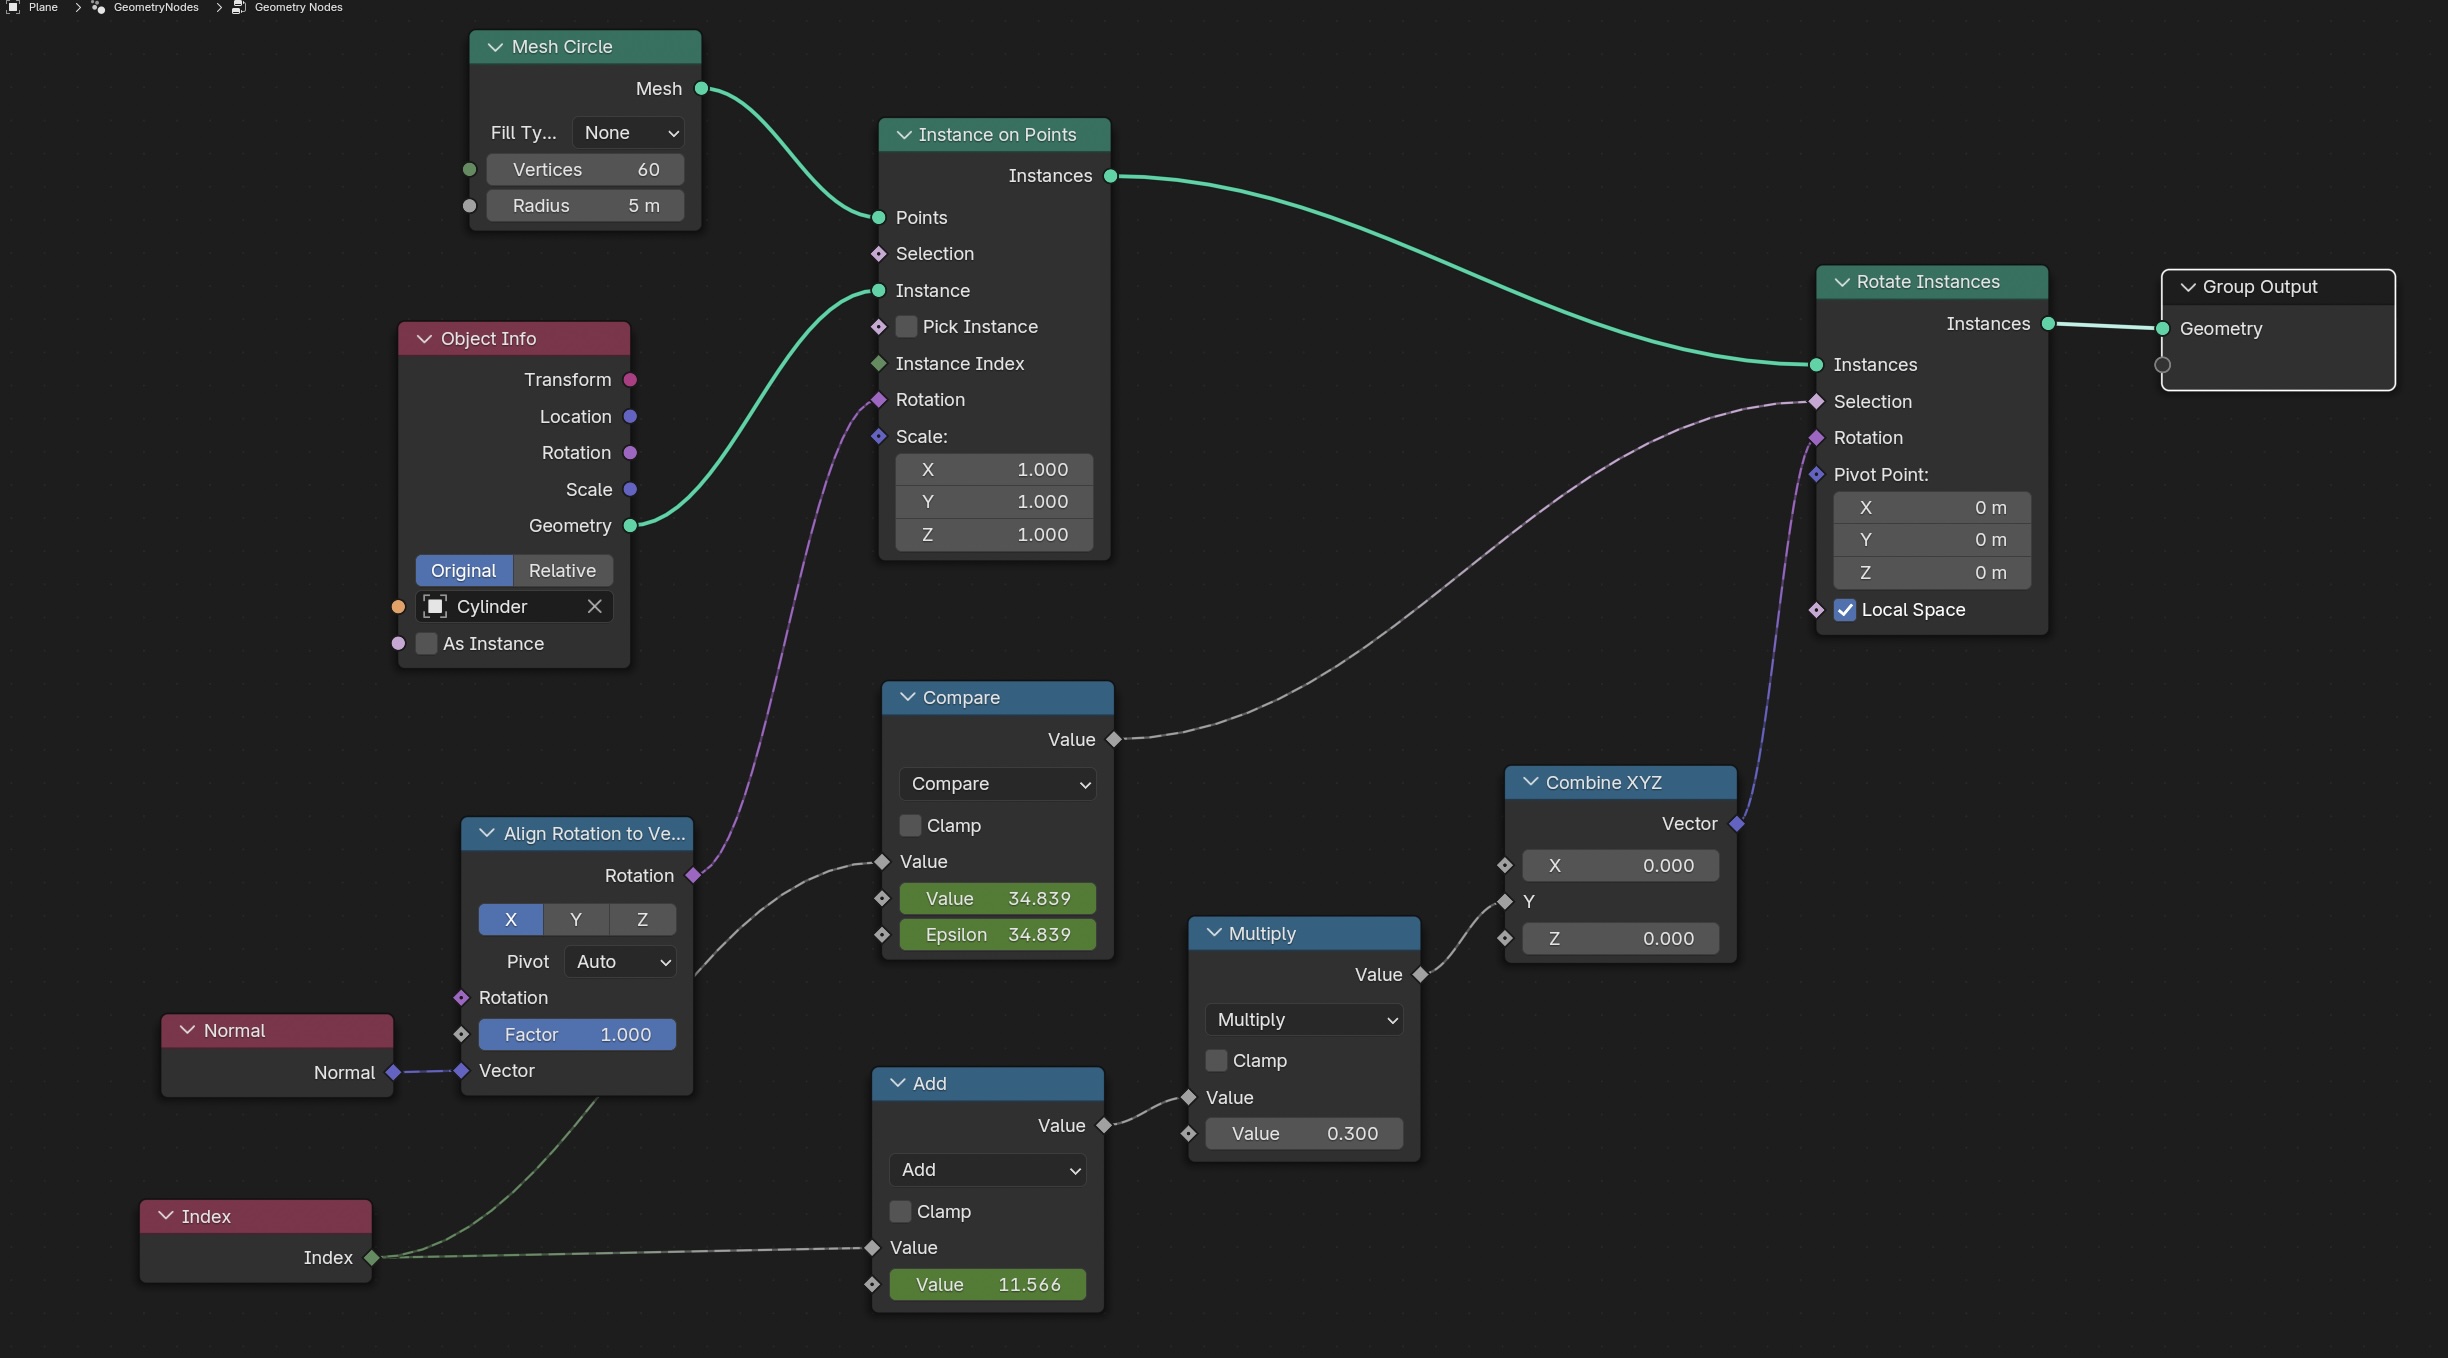Collapse the Group Output node
This screenshot has height=1358, width=2448.
[x=2188, y=287]
